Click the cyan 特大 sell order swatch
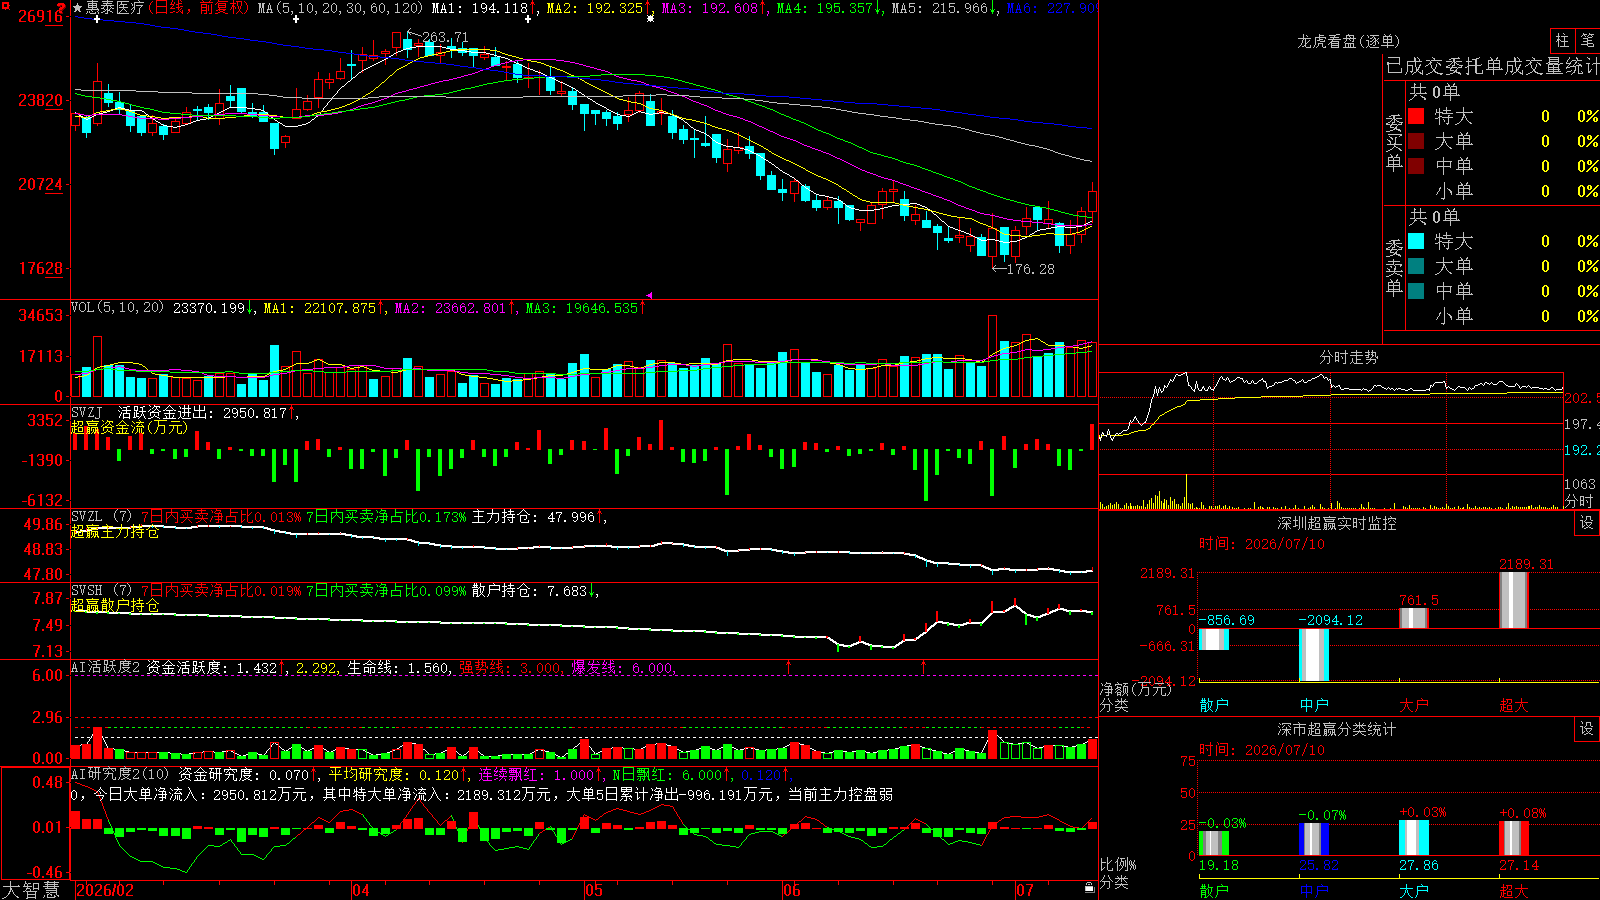Viewport: 1600px width, 900px height. 1416,241
